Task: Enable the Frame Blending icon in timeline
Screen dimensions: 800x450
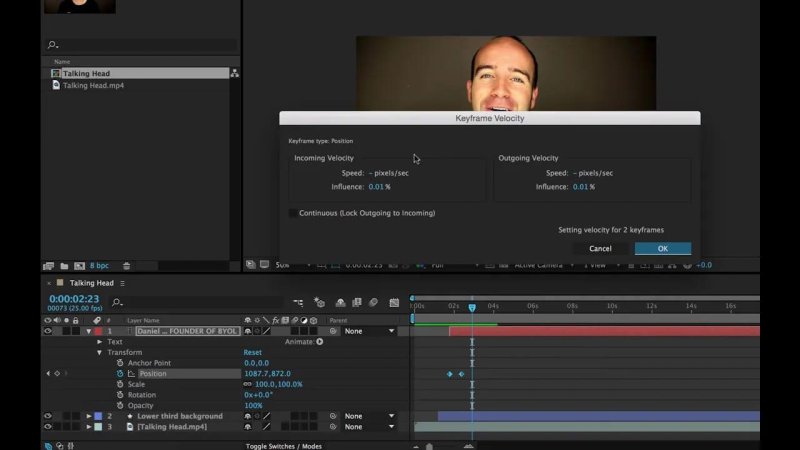Action: 357,303
